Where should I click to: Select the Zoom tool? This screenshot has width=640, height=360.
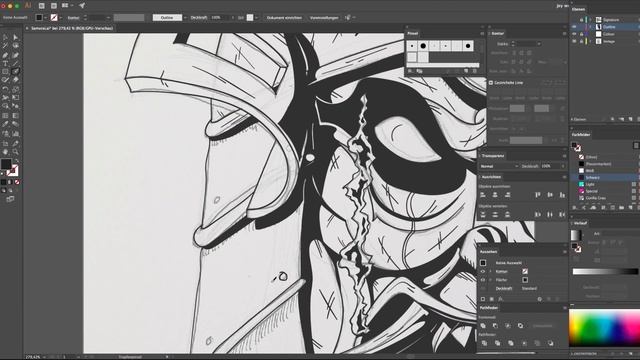(x=16, y=152)
